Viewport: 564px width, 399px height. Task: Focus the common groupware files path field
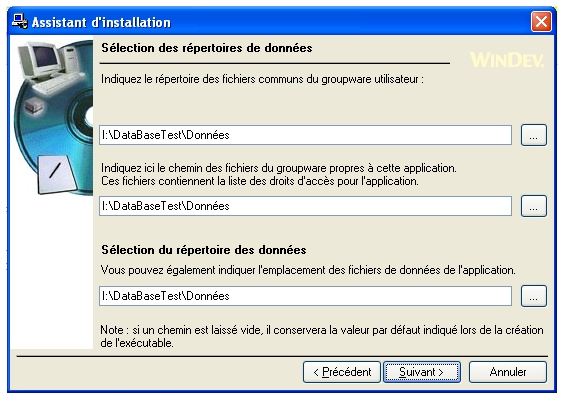[x=305, y=135]
